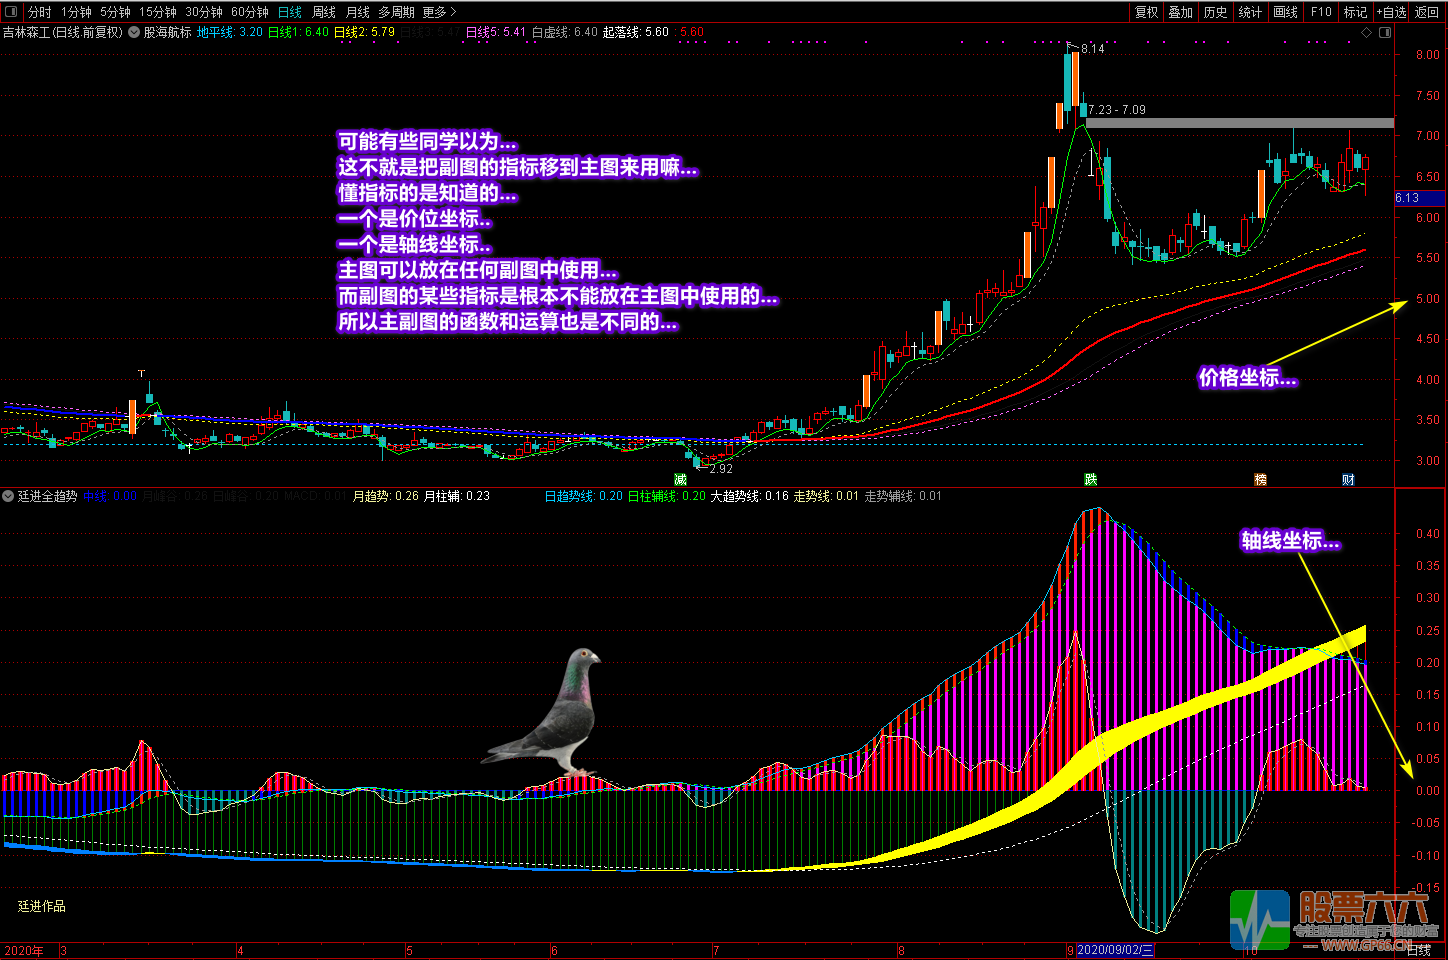This screenshot has width=1448, height=960.
Task: Click the gray 7.23-7.09 resistance bar
Action: tap(1240, 123)
